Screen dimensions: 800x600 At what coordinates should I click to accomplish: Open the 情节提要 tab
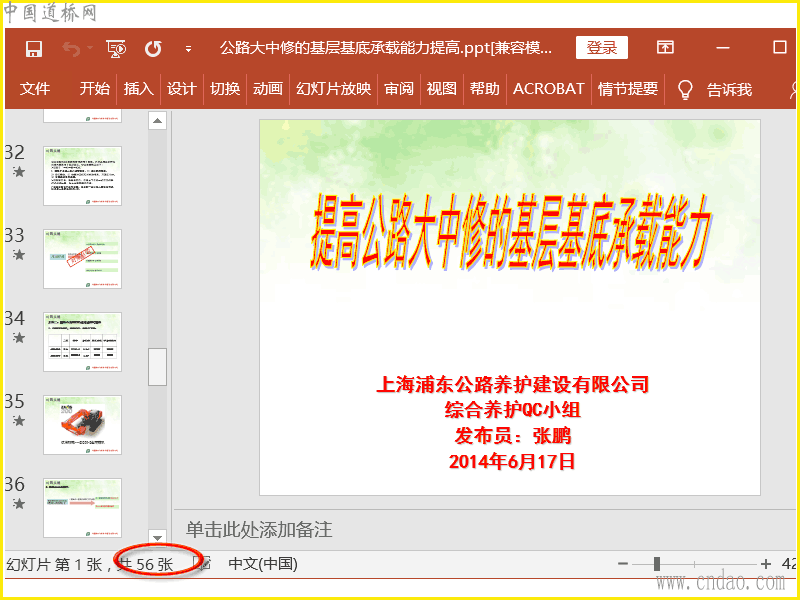628,89
